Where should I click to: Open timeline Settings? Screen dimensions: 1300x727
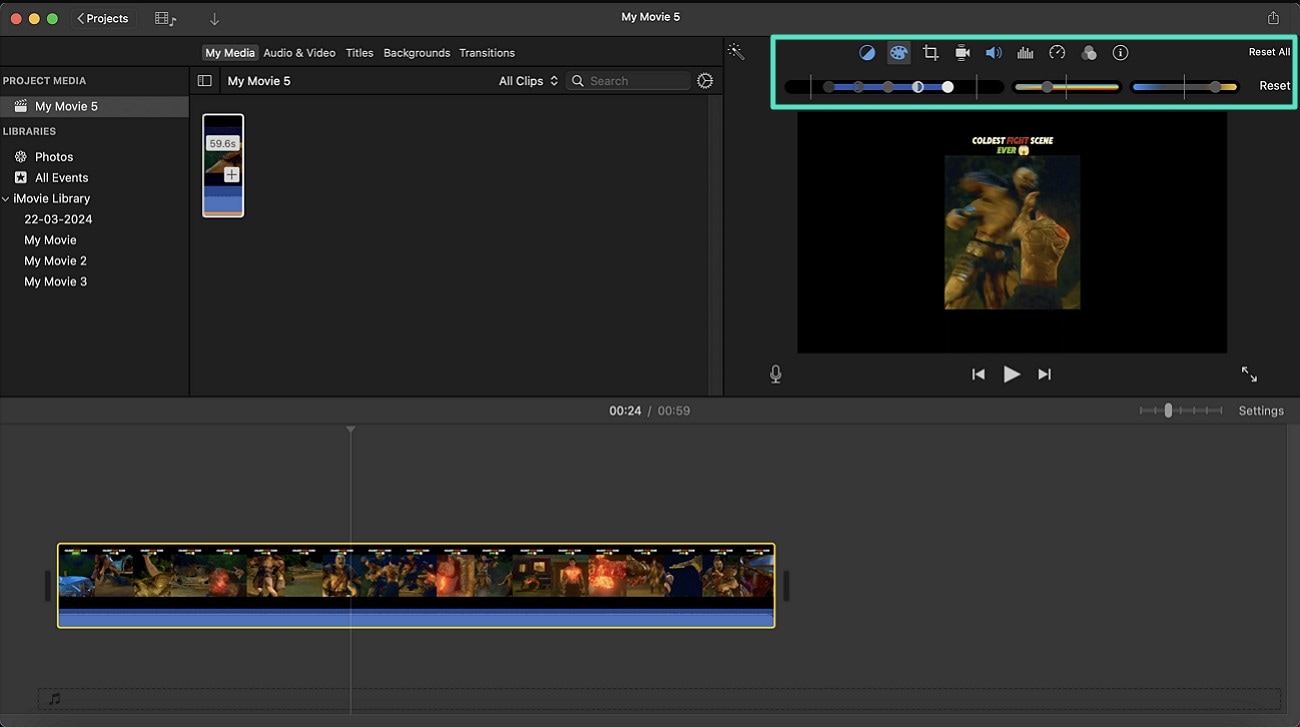point(1261,411)
